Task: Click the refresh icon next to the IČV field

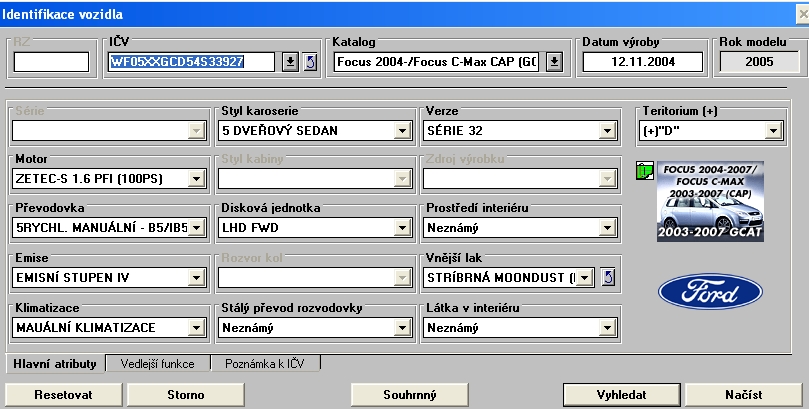Action: coord(310,62)
